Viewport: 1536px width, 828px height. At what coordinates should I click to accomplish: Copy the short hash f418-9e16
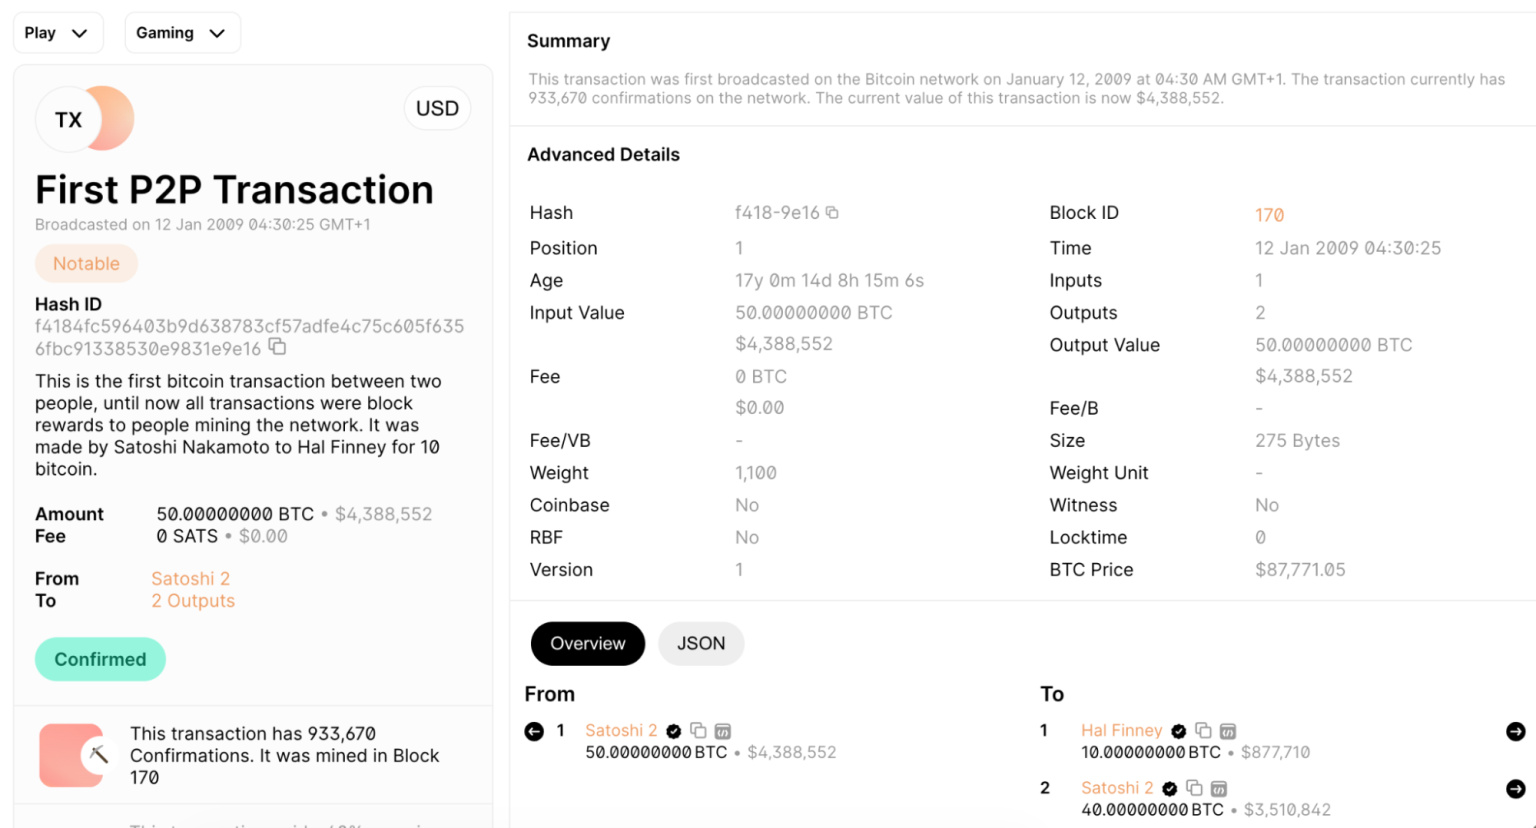pyautogui.click(x=831, y=212)
